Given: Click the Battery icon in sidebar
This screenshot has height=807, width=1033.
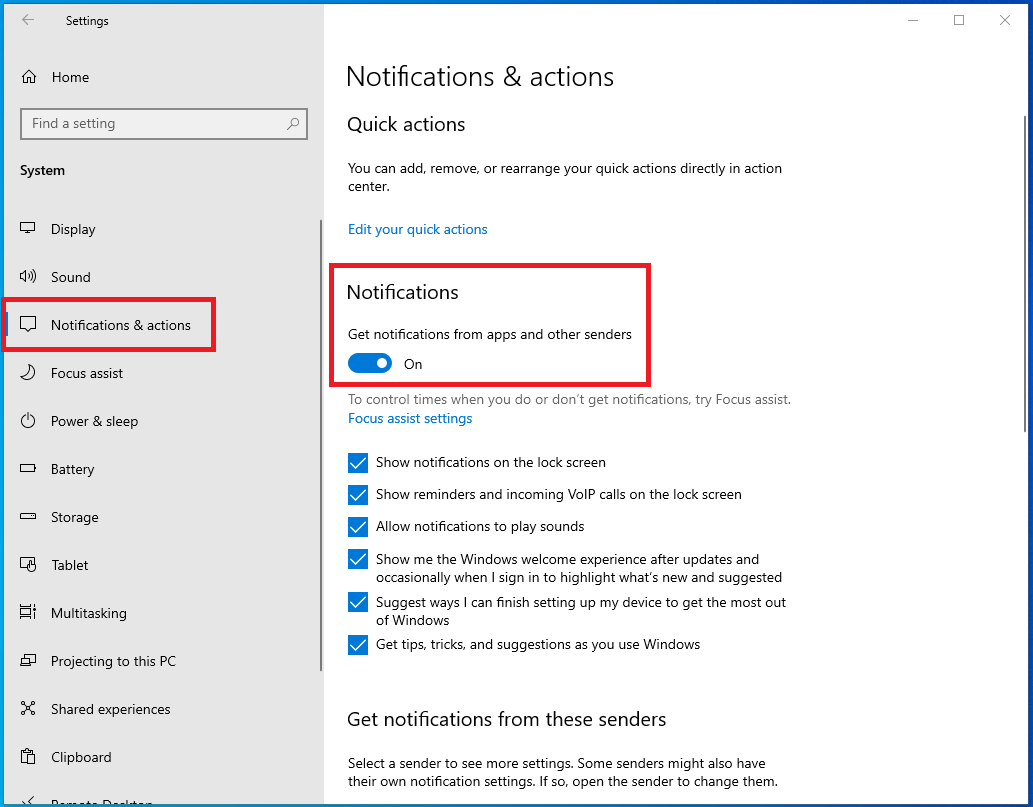Looking at the screenshot, I should (x=28, y=469).
